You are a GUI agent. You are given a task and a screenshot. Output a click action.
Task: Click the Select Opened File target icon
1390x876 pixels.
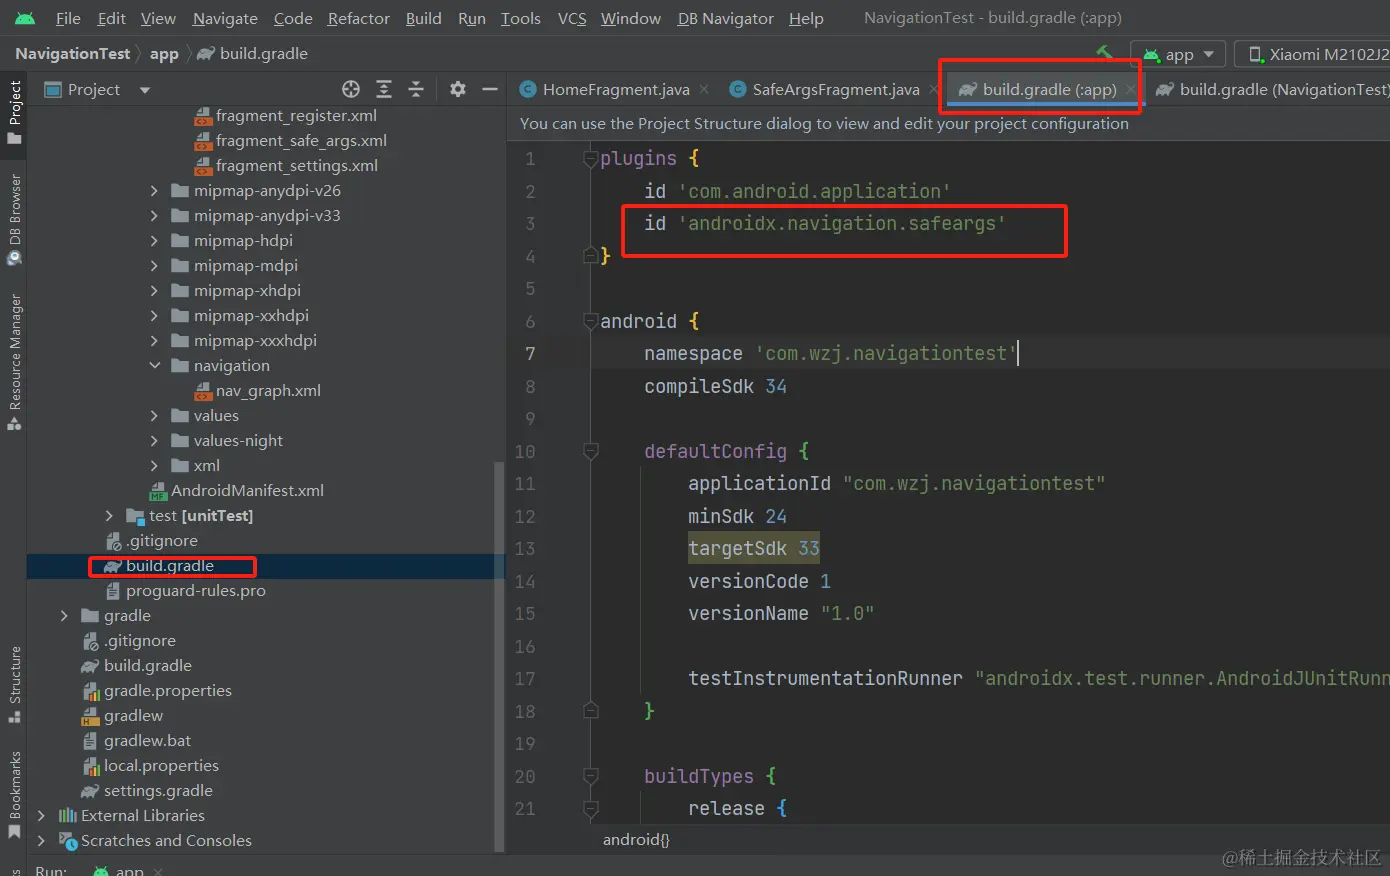[351, 89]
